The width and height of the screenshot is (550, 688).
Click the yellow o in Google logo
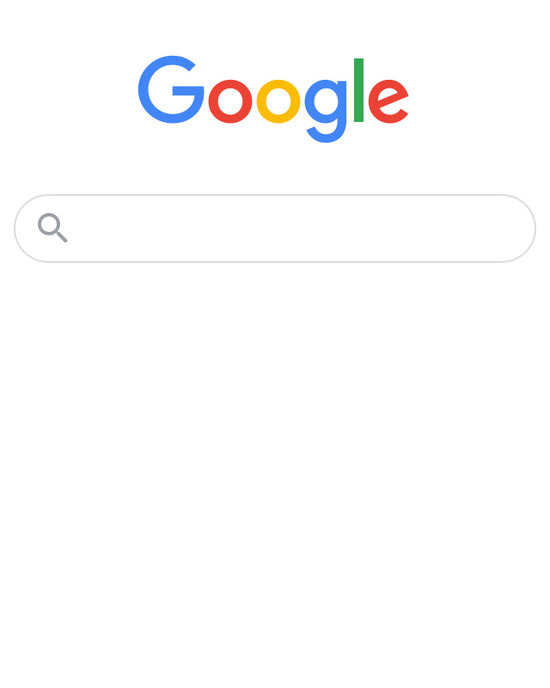coord(278,101)
